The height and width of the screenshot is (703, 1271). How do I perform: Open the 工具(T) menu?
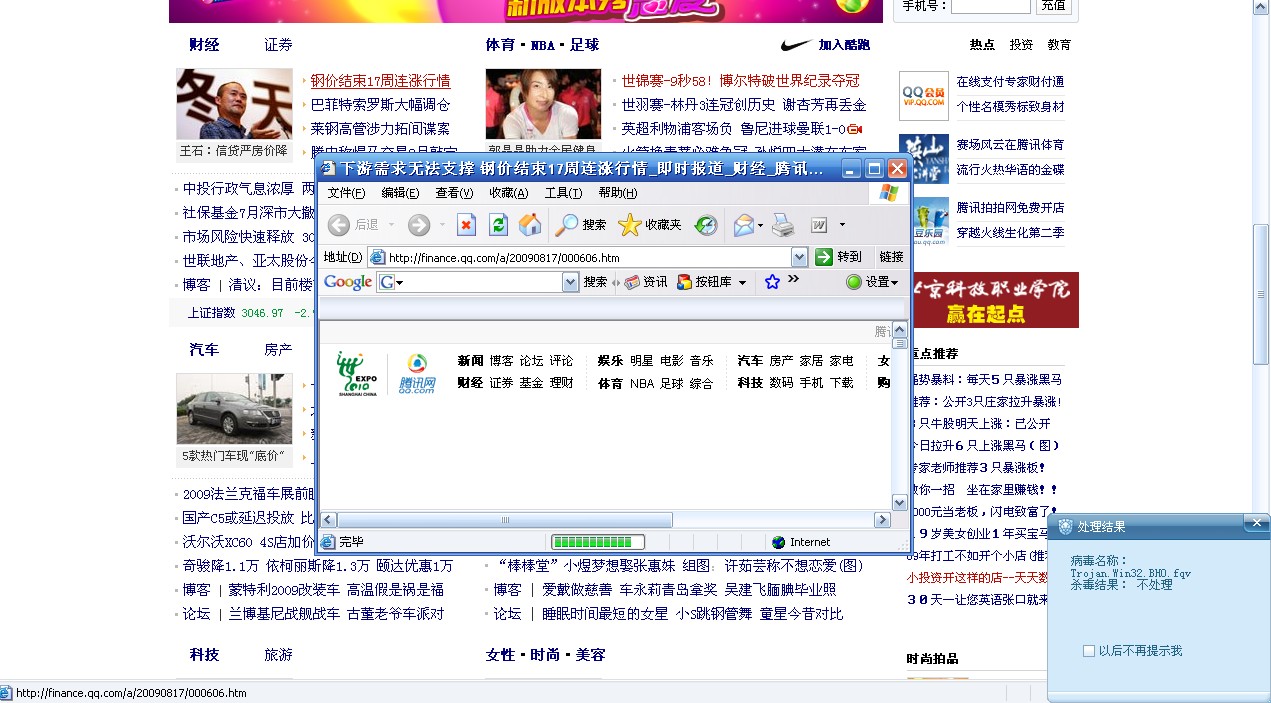(x=563, y=193)
